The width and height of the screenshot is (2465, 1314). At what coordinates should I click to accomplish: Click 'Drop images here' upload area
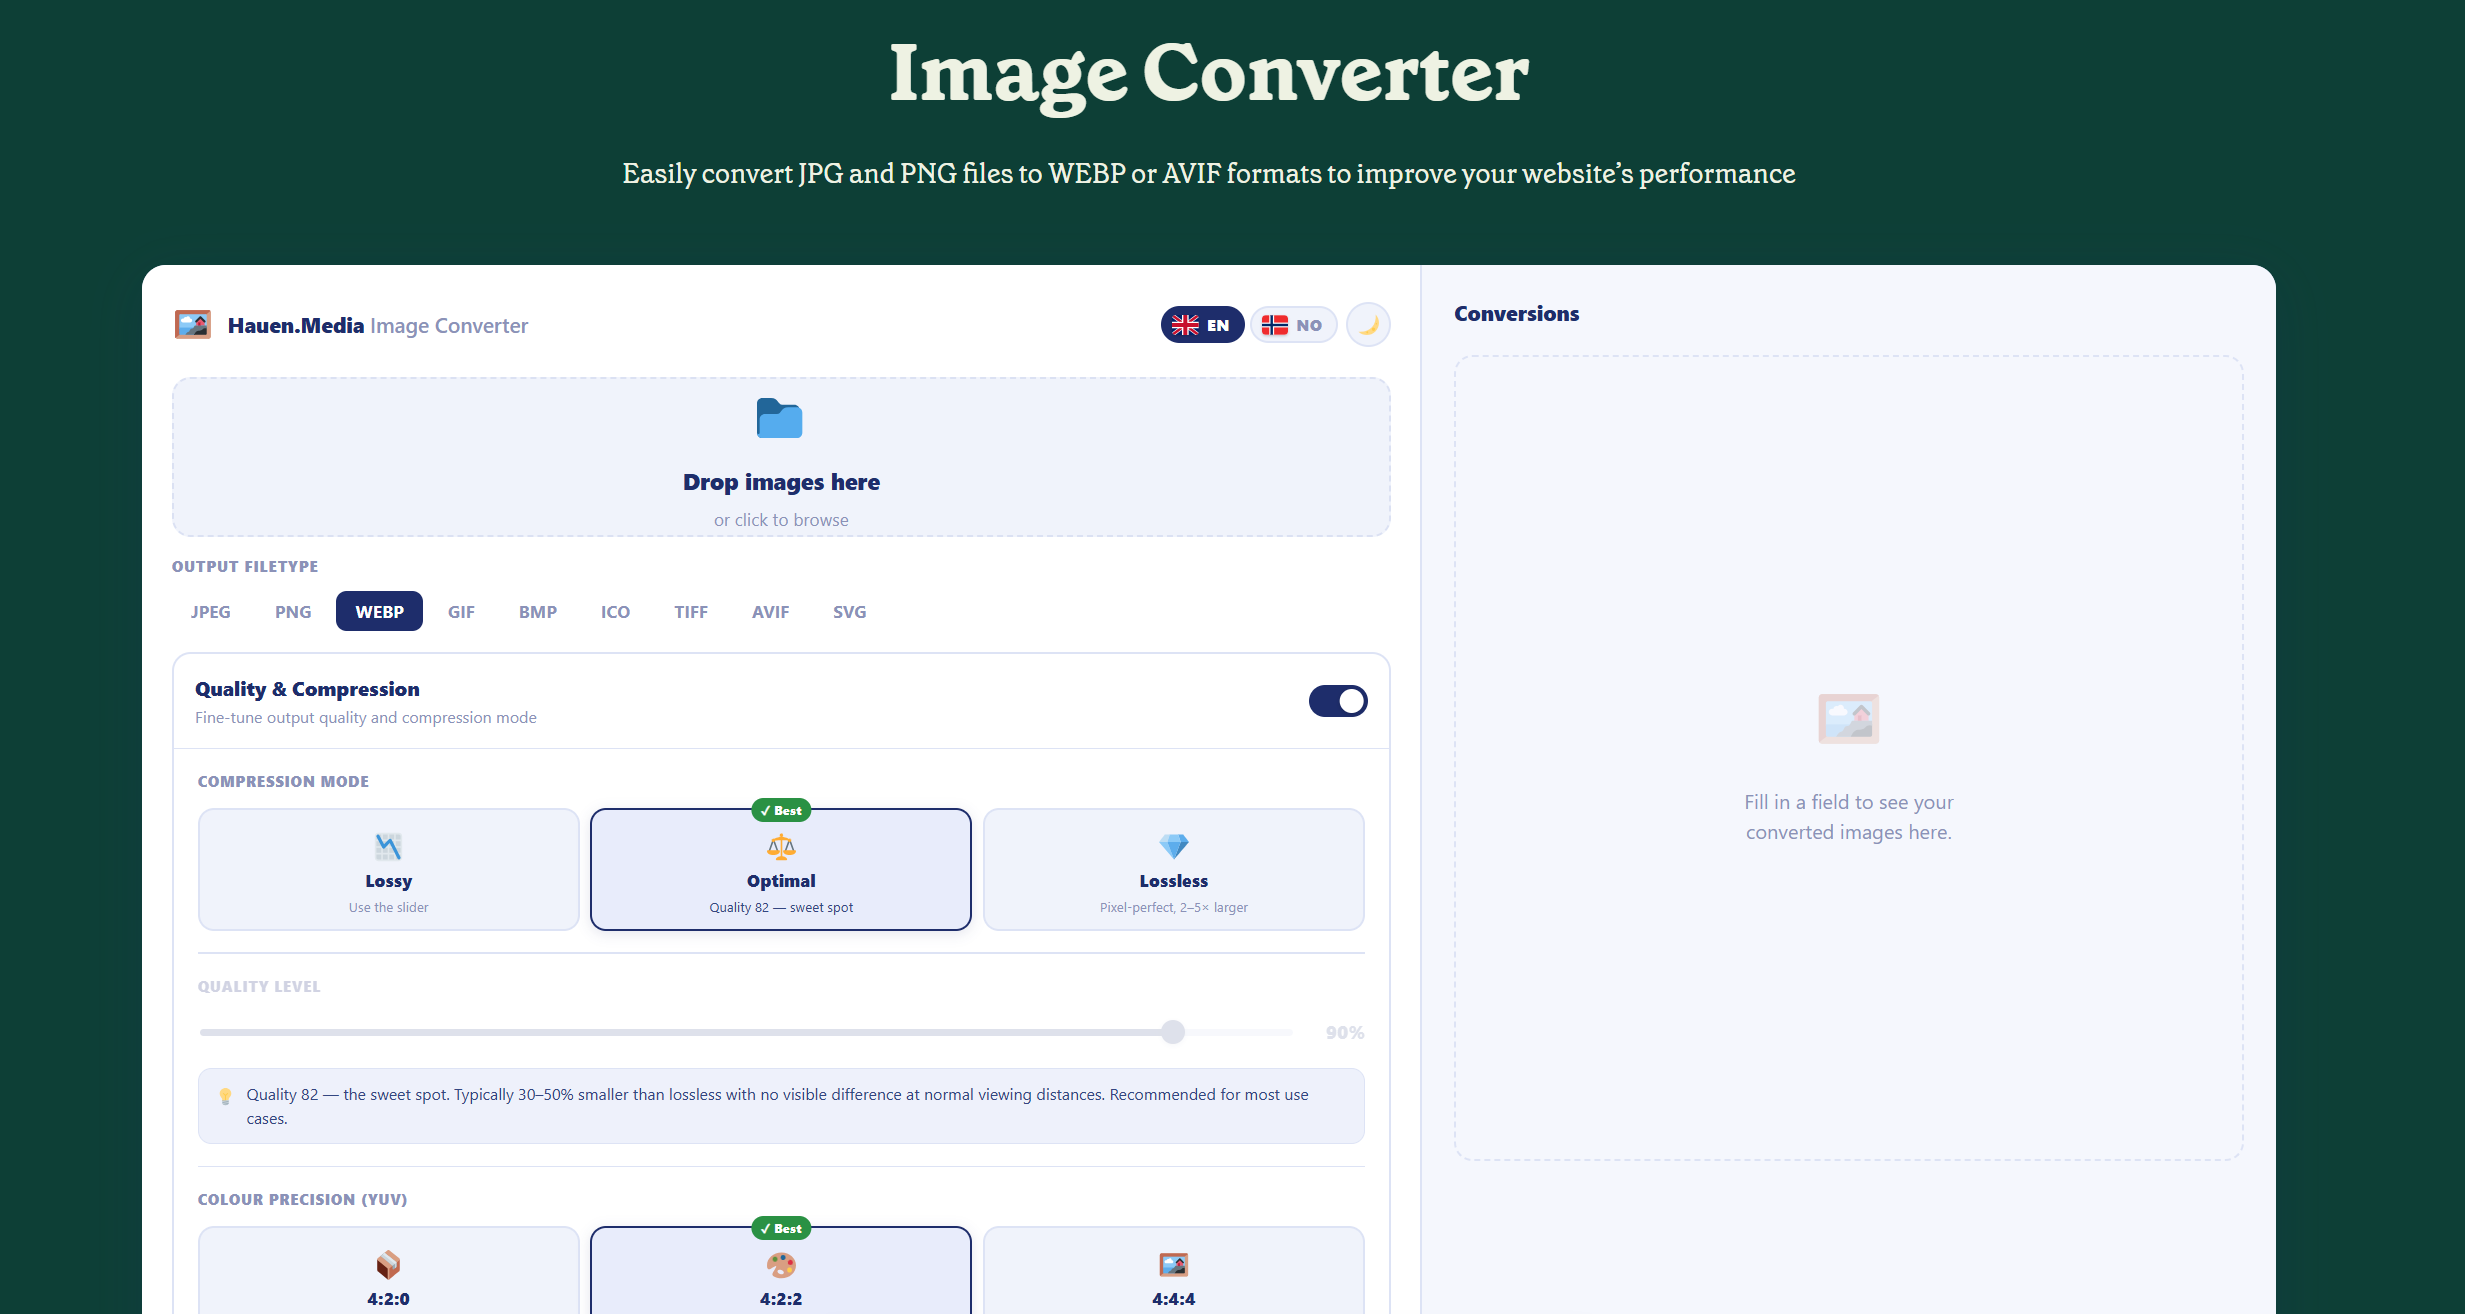(781, 457)
